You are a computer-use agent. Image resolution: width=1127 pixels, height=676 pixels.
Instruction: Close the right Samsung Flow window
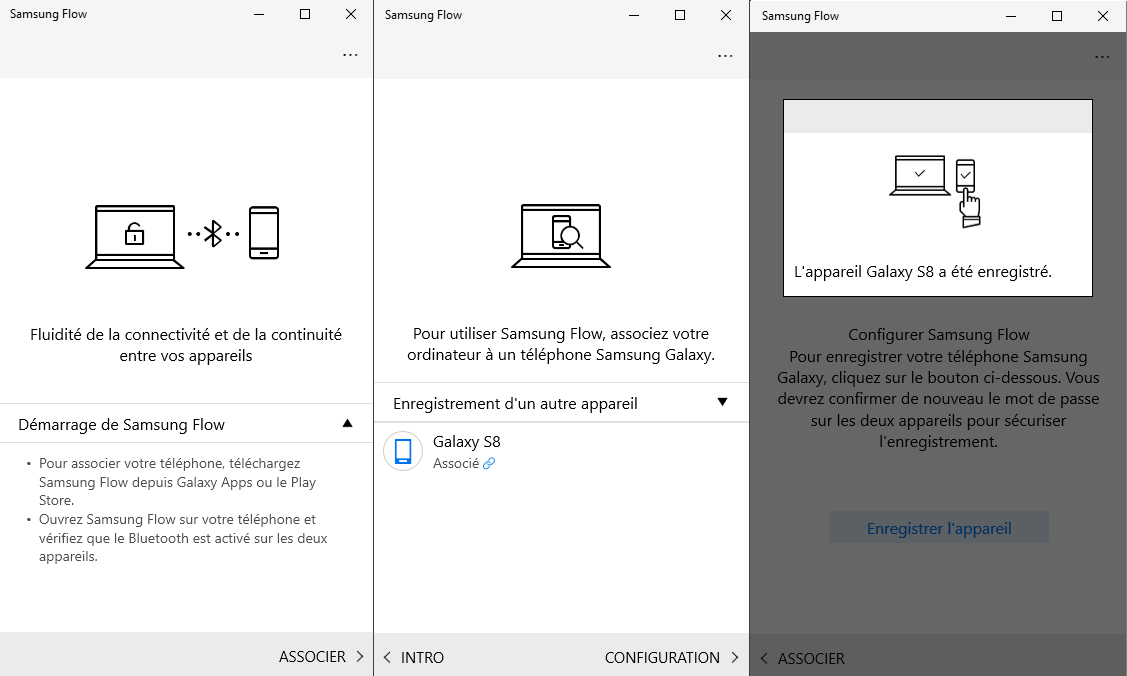click(x=1103, y=16)
